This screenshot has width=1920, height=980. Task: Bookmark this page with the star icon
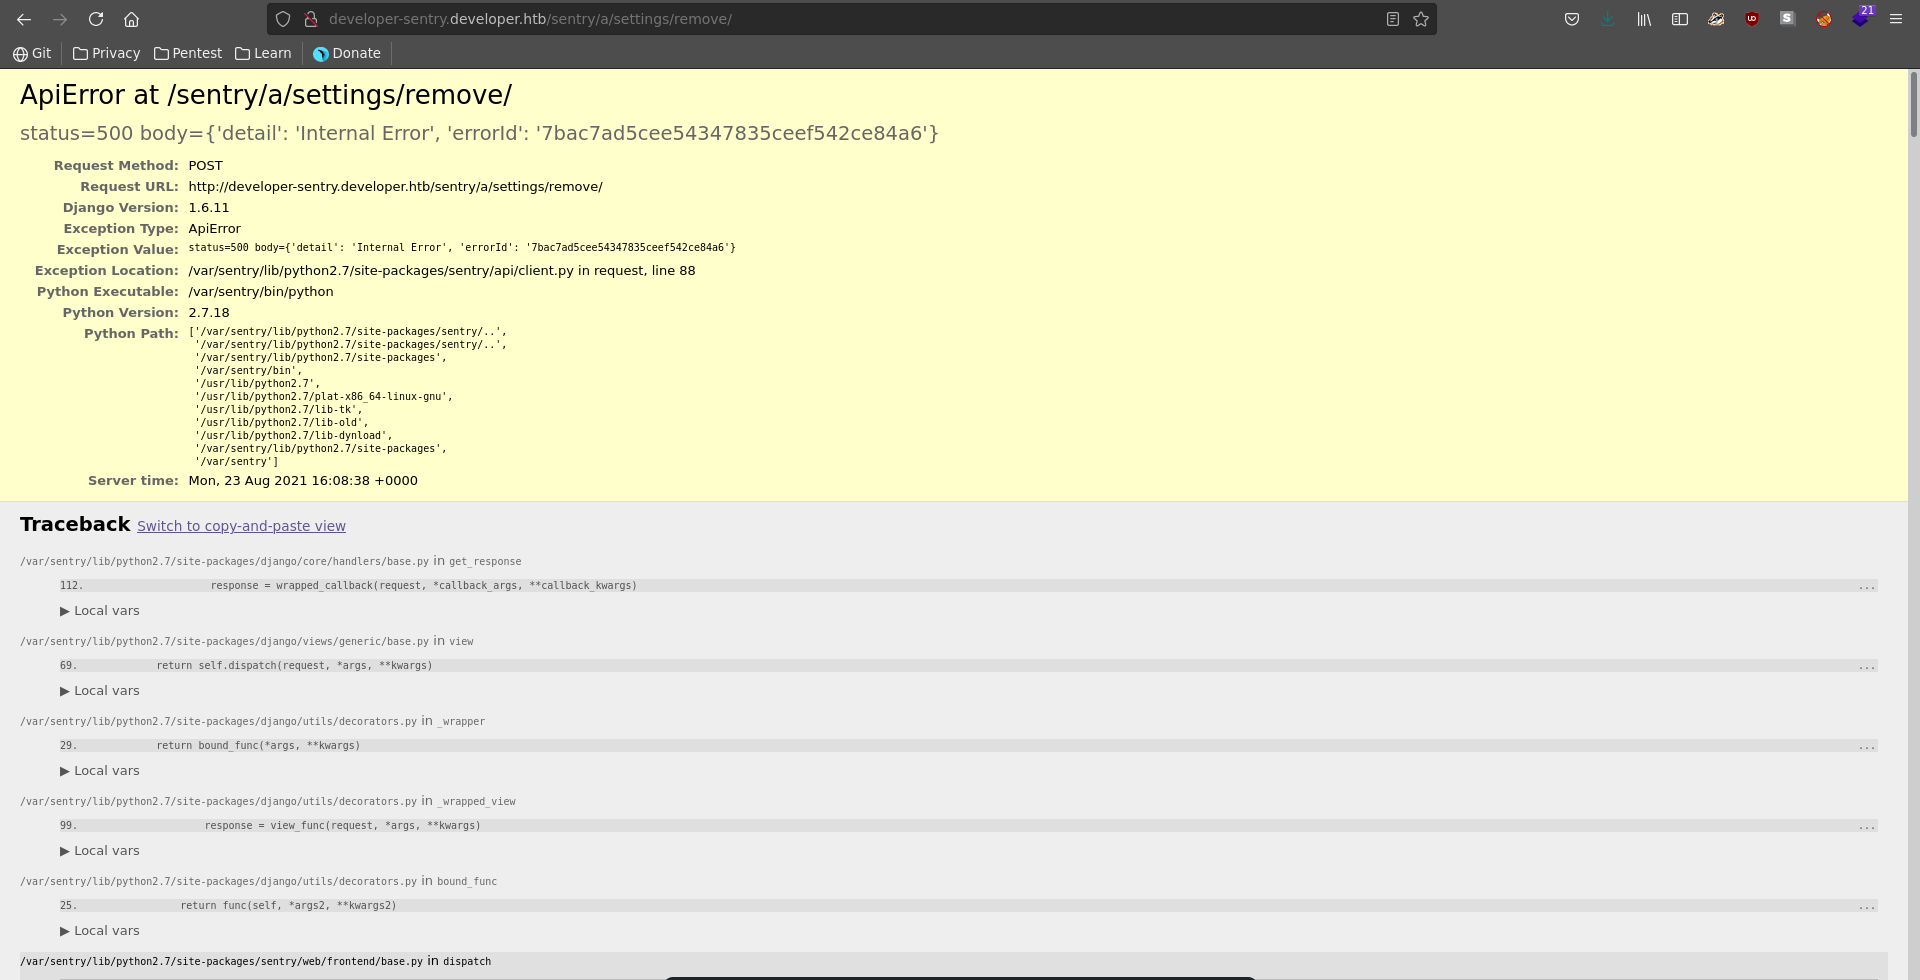tap(1420, 19)
